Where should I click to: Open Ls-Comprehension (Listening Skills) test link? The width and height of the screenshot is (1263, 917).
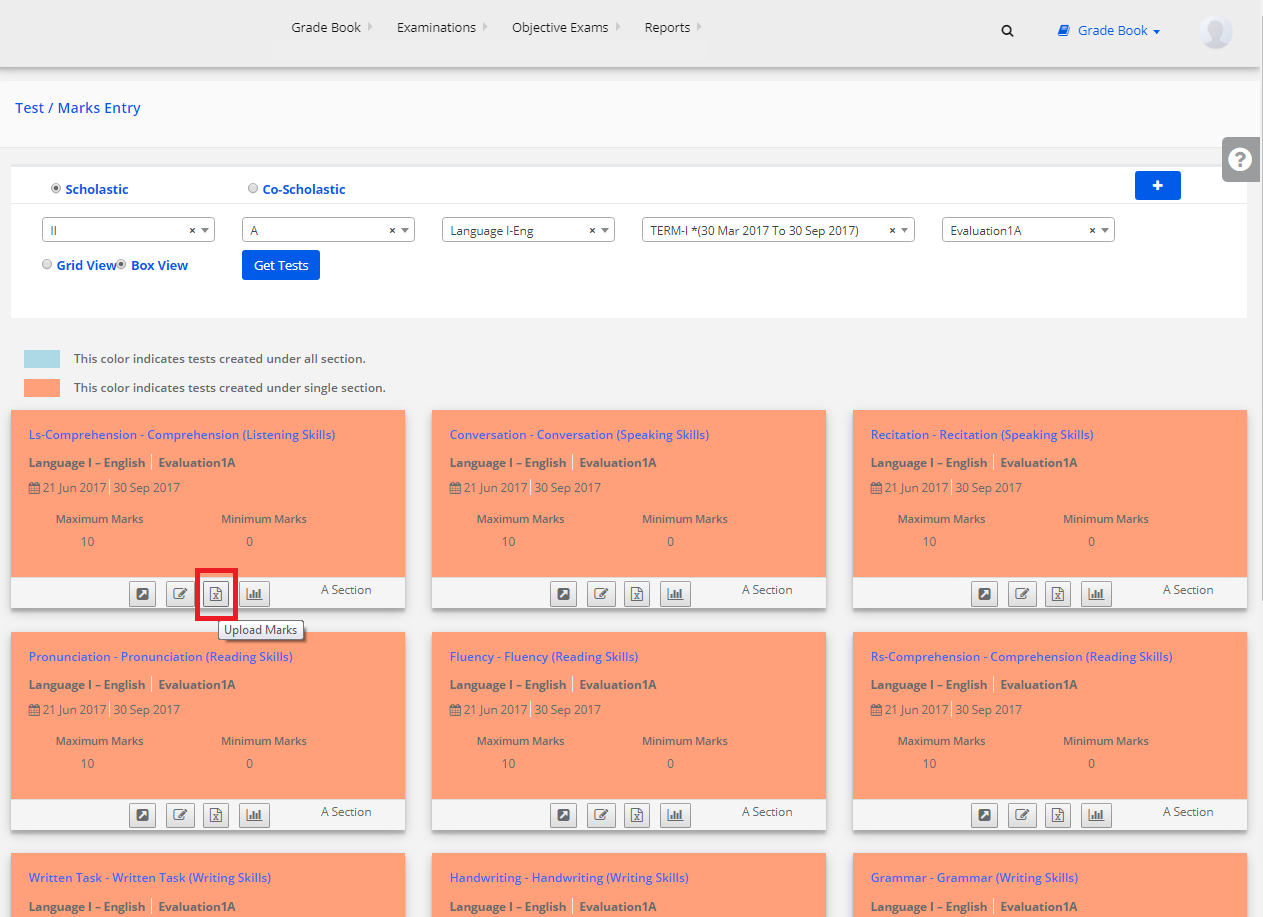tap(182, 435)
